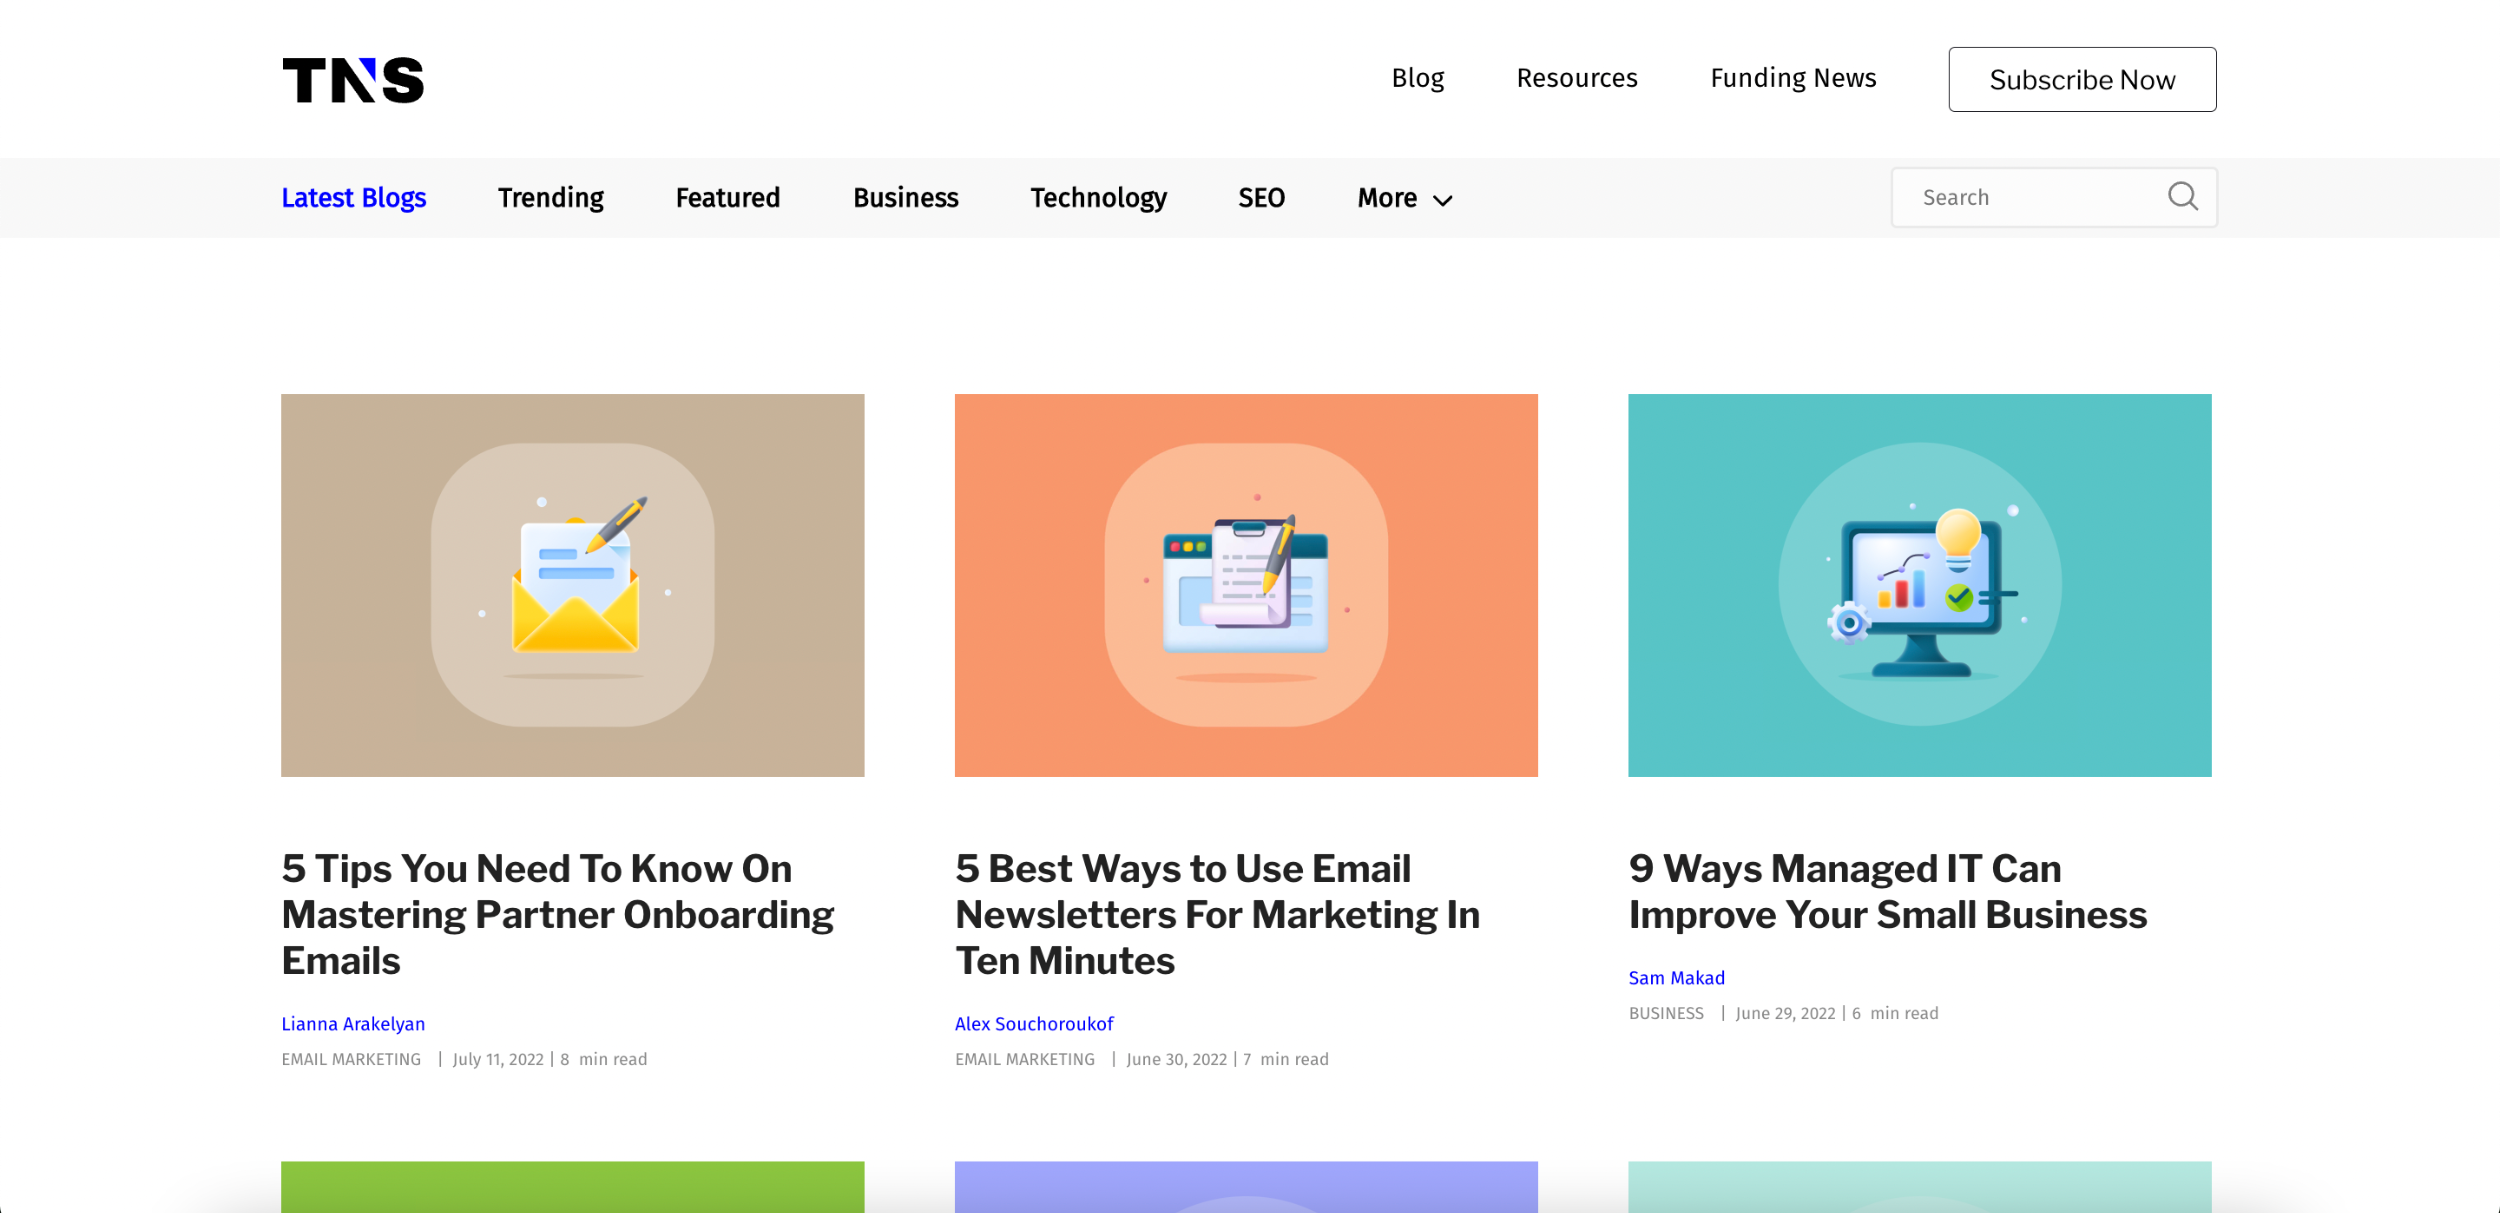Click the TNS logo
The height and width of the screenshot is (1213, 2500).
(353, 80)
